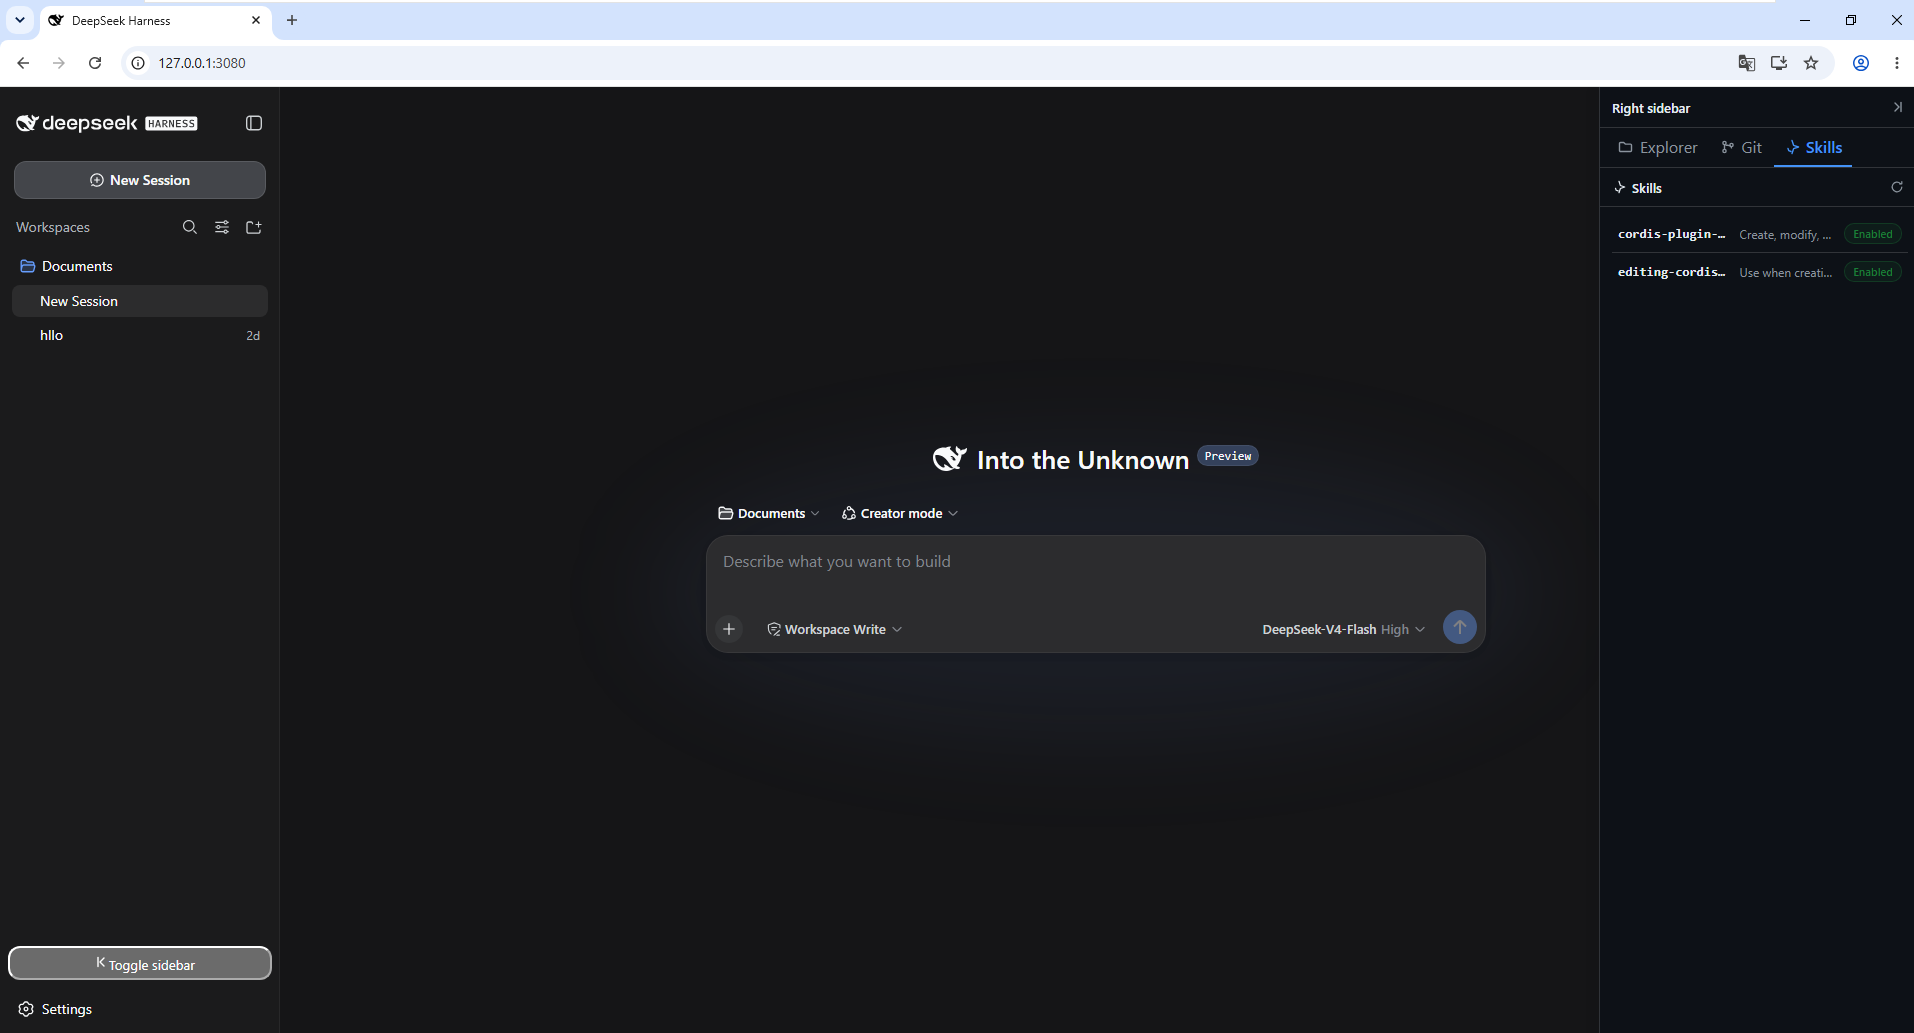Open the Documents workspace dropdown above prompt
This screenshot has height=1033, width=1914.
[x=769, y=513]
